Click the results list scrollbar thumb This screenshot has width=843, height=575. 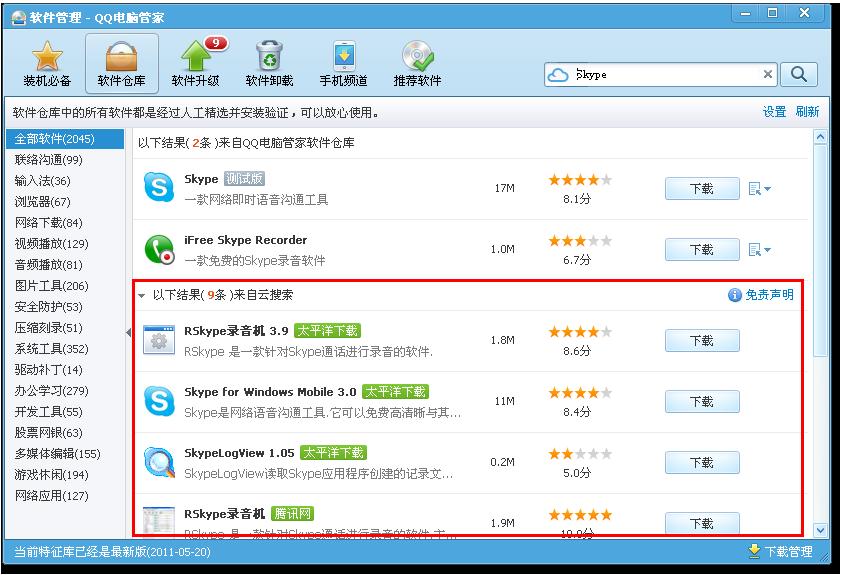point(820,250)
